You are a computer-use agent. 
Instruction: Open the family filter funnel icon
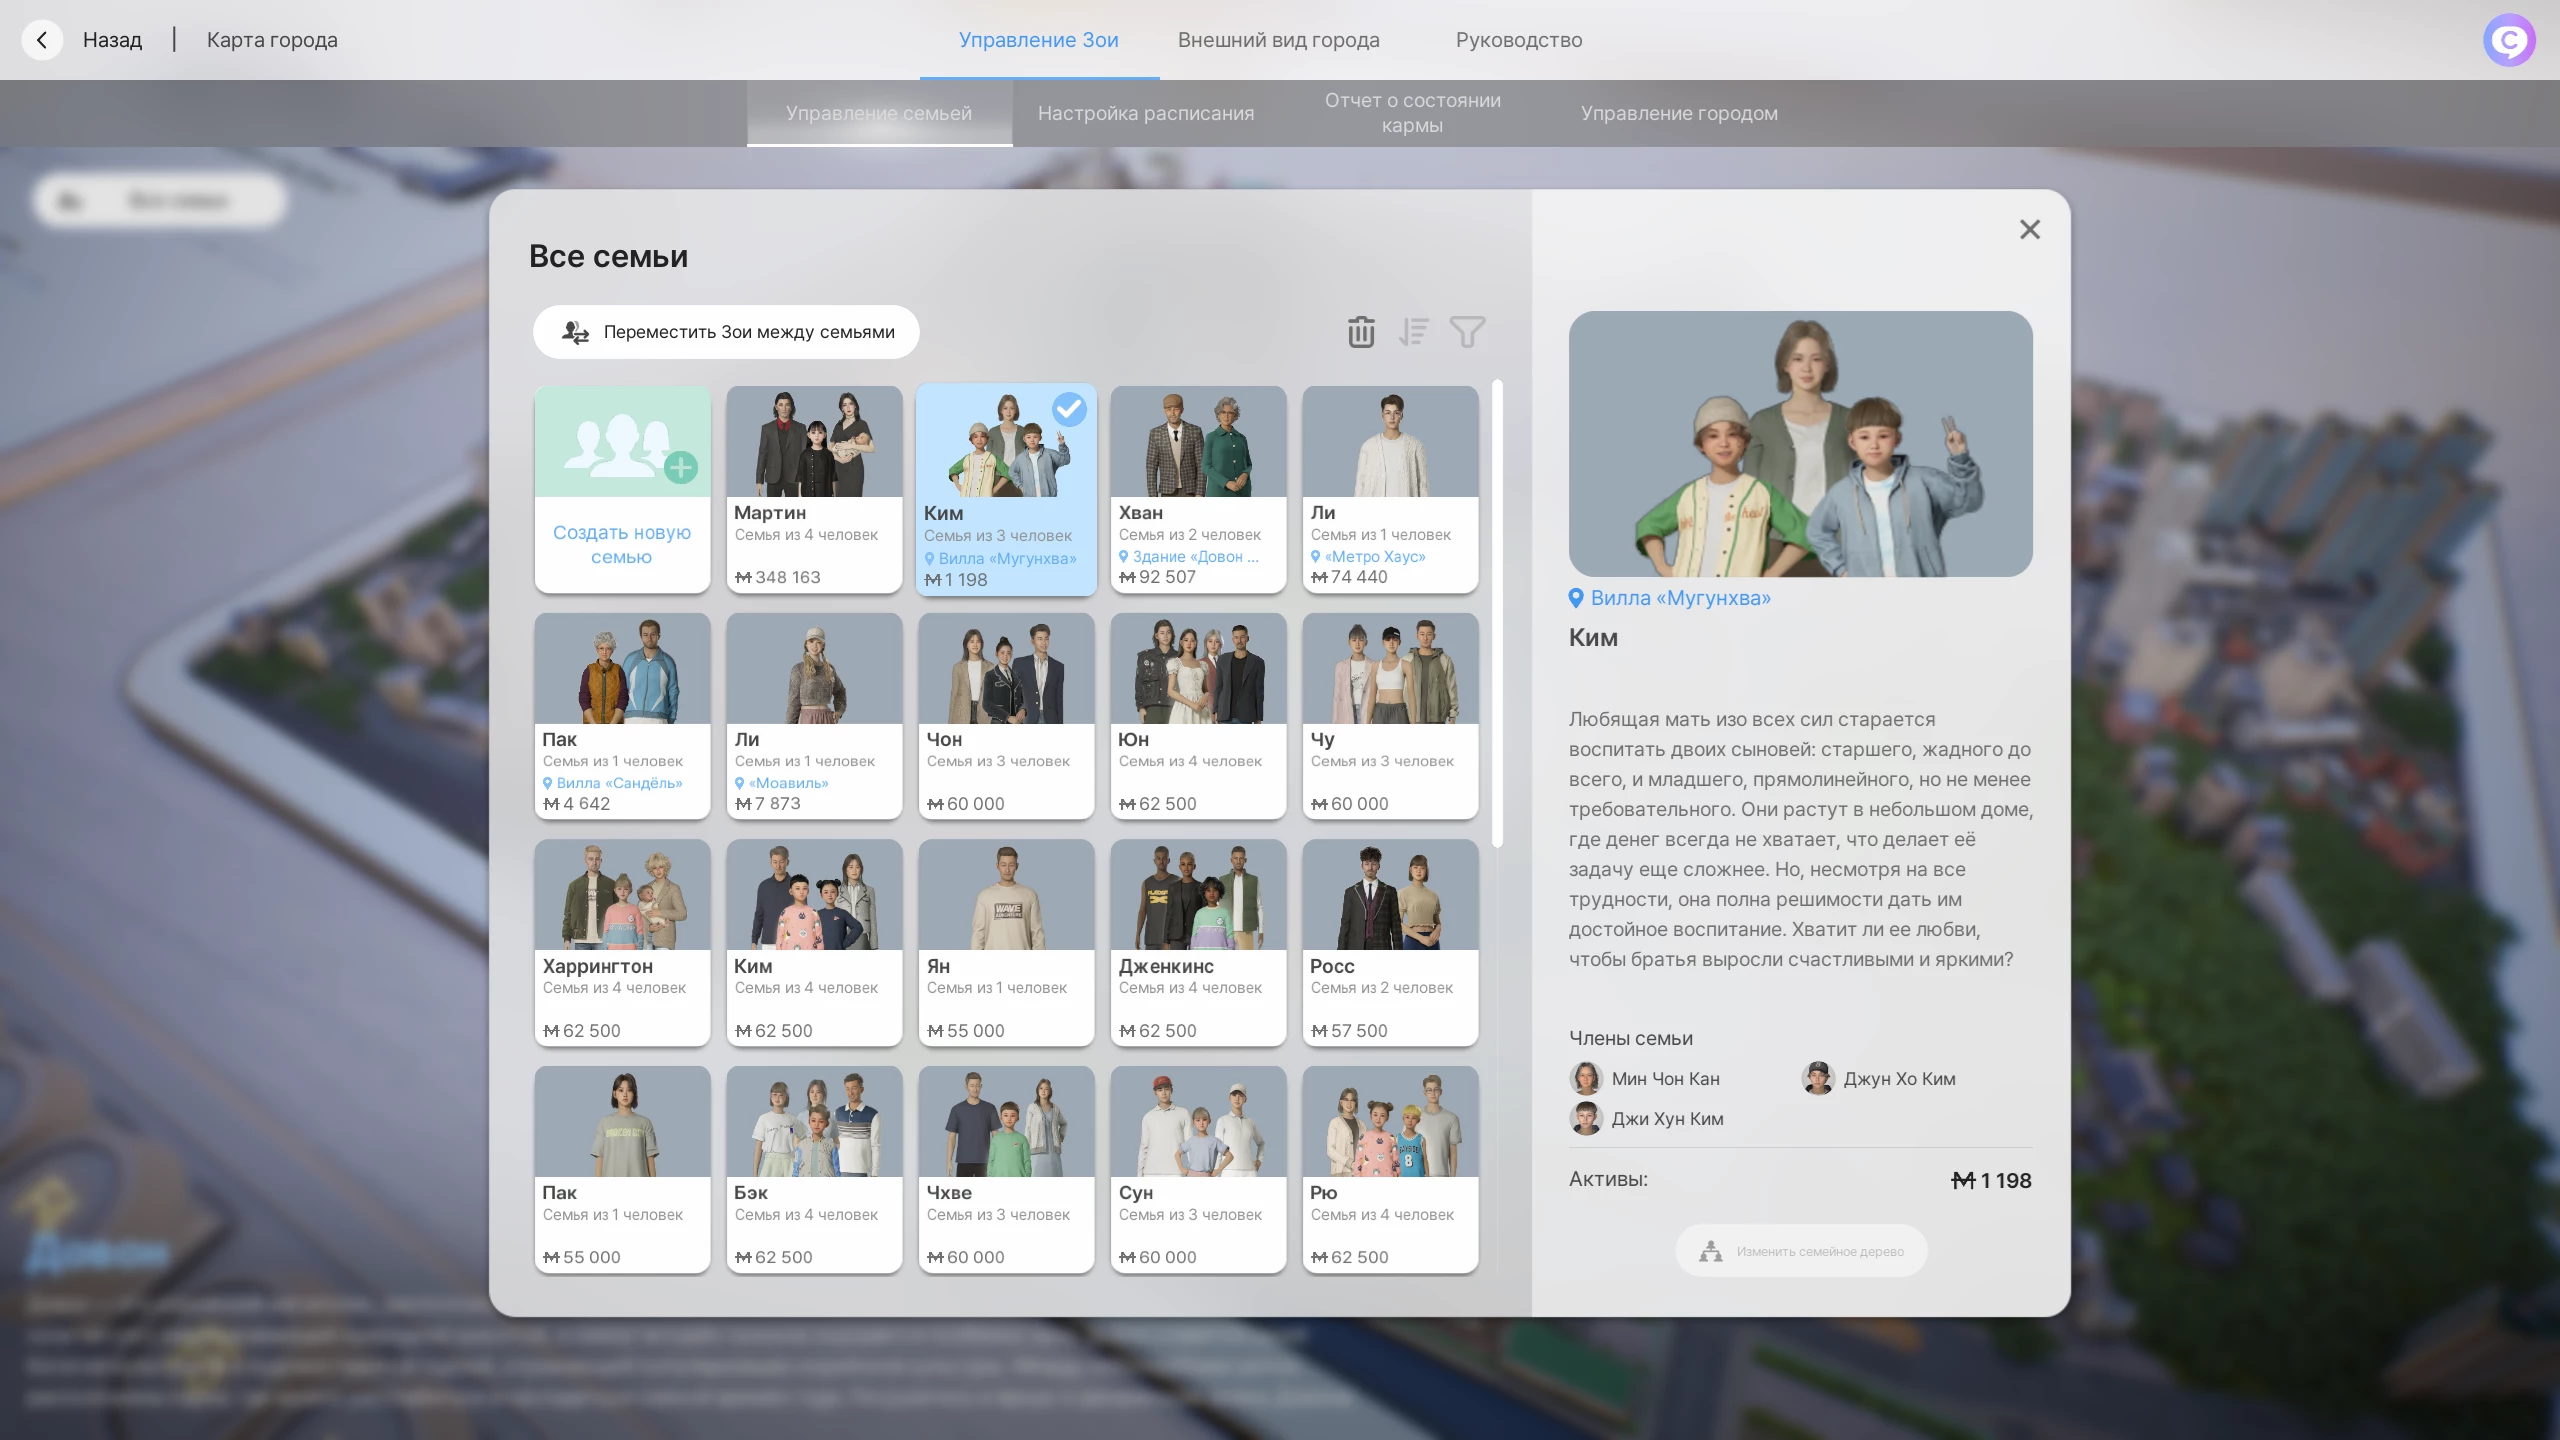click(x=1467, y=332)
